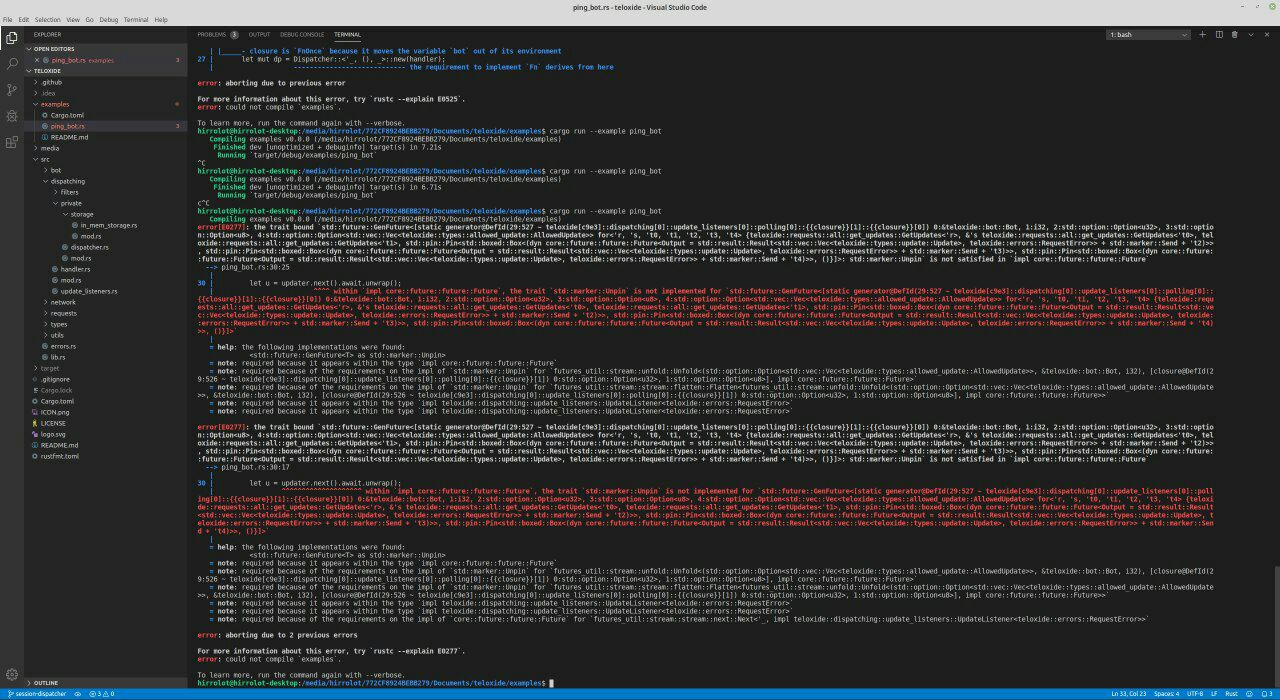The height and width of the screenshot is (700, 1280).
Task: Open update_listeners.rs file
Action: 88,291
